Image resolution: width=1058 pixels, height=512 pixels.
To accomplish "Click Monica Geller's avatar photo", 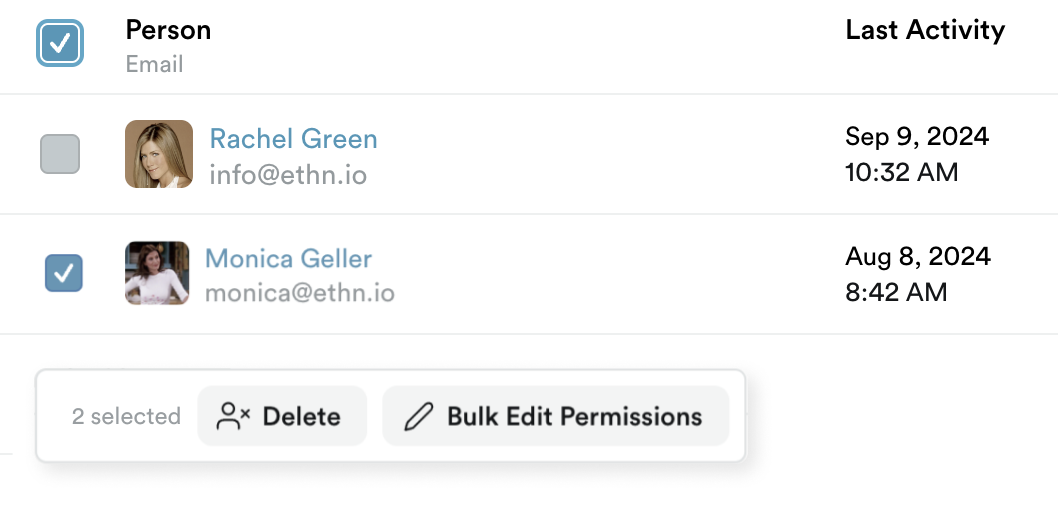I will click(x=157, y=273).
